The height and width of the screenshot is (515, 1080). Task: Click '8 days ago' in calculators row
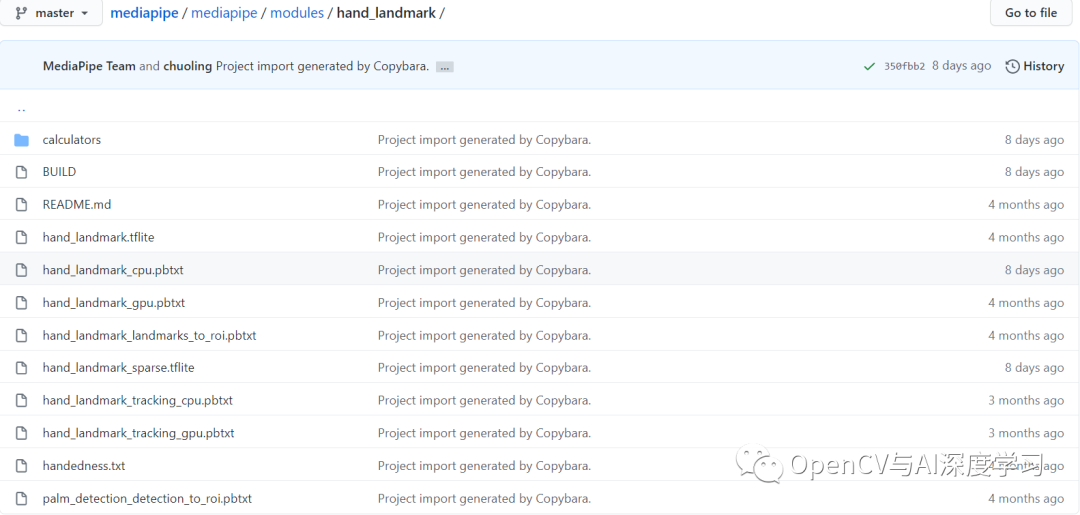click(x=1034, y=140)
